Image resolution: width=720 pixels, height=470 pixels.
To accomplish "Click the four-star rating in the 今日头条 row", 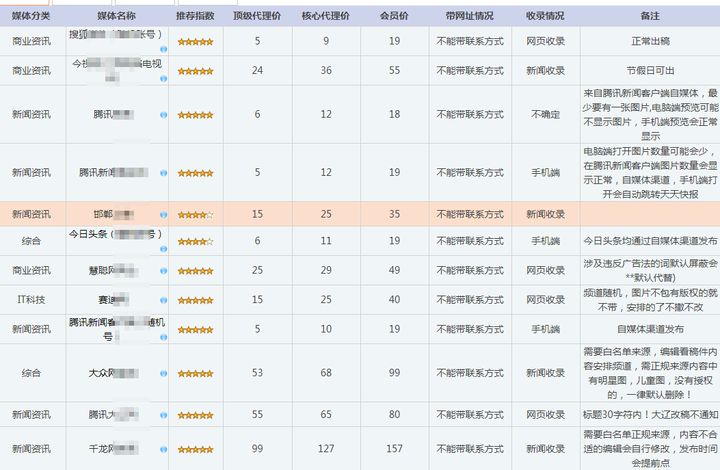I will pyautogui.click(x=196, y=241).
